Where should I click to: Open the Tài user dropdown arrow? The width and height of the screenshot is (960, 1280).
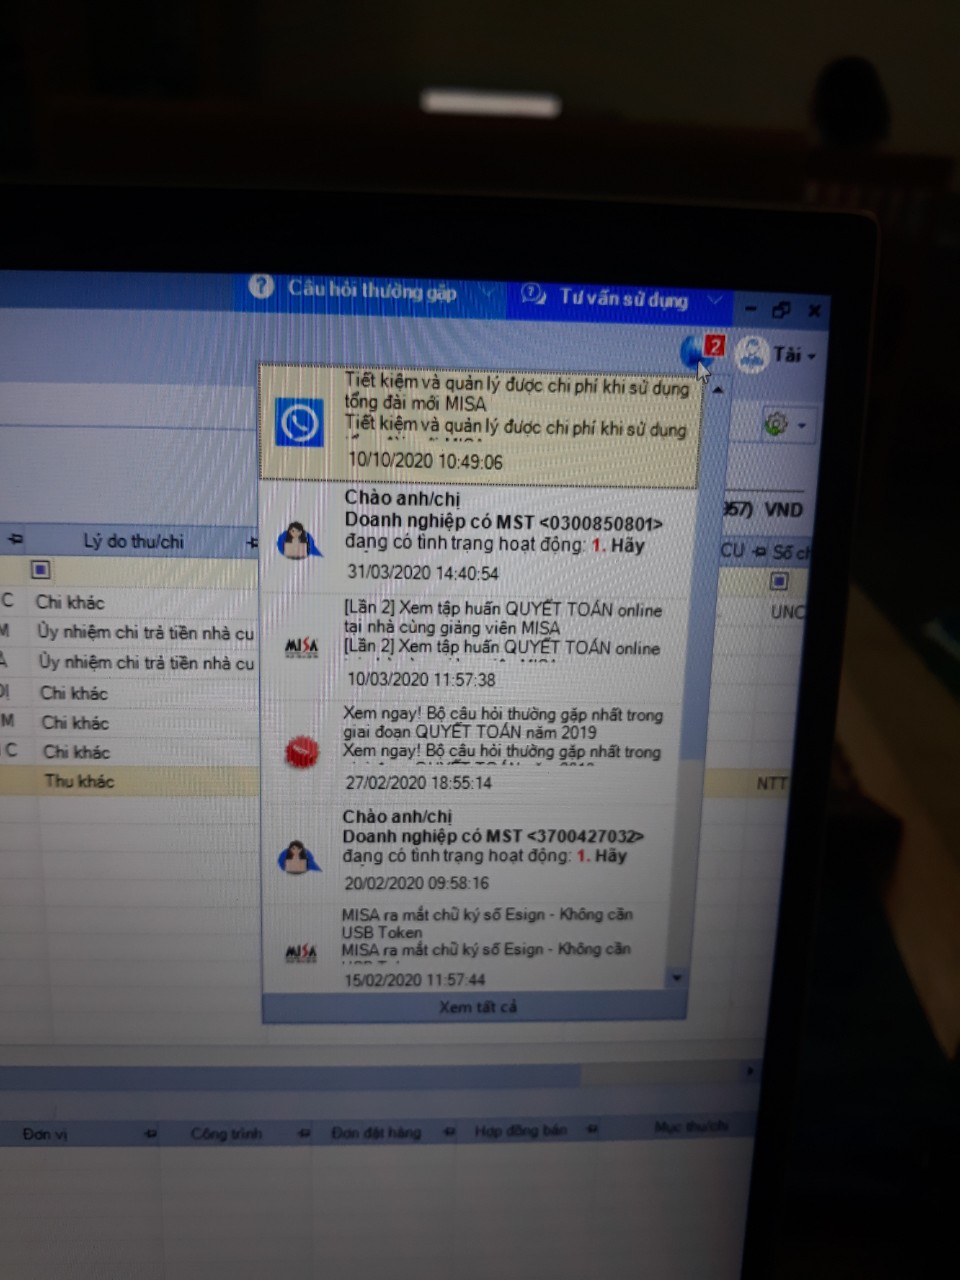pyautogui.click(x=811, y=357)
